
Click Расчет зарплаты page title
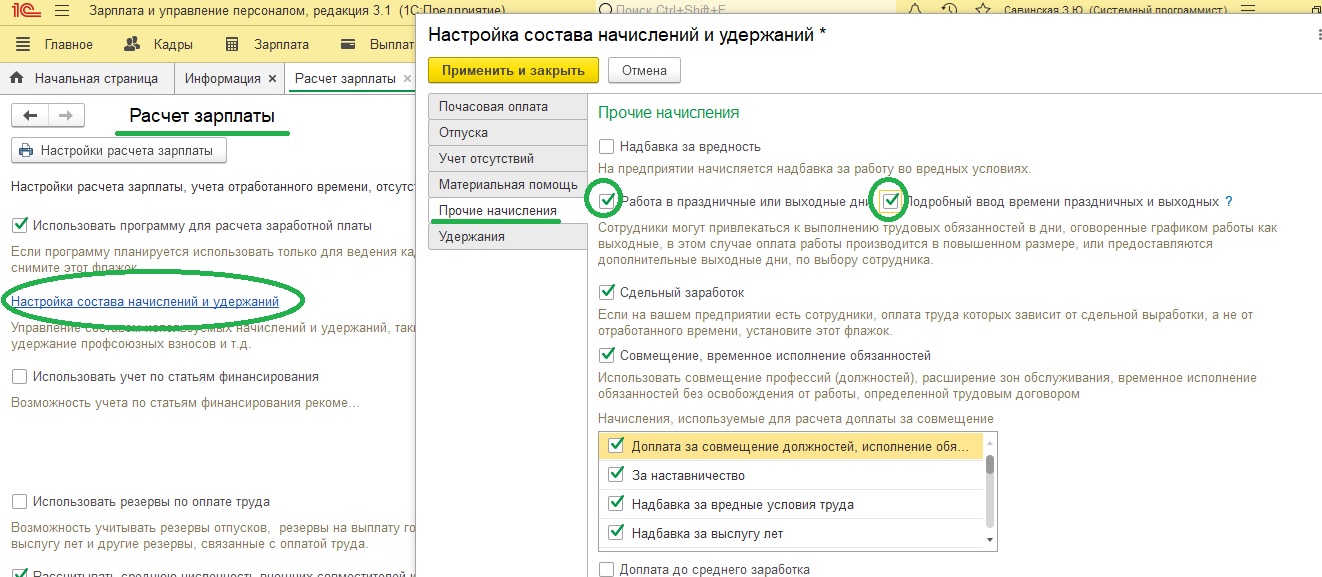point(202,116)
